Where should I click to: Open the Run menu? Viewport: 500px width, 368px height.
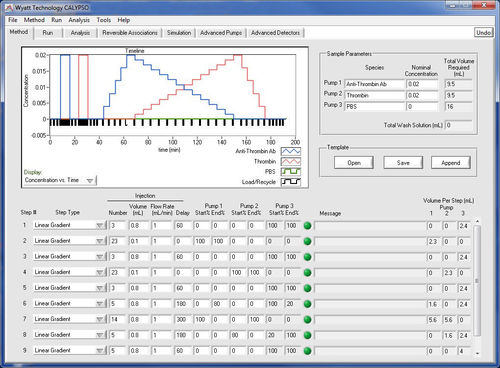57,20
